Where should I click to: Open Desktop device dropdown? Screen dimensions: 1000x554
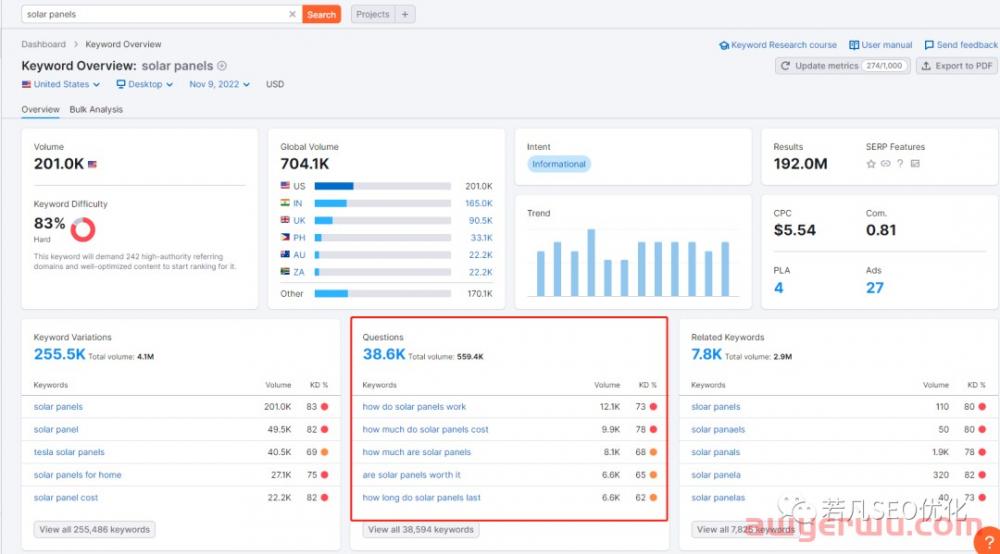pos(145,84)
